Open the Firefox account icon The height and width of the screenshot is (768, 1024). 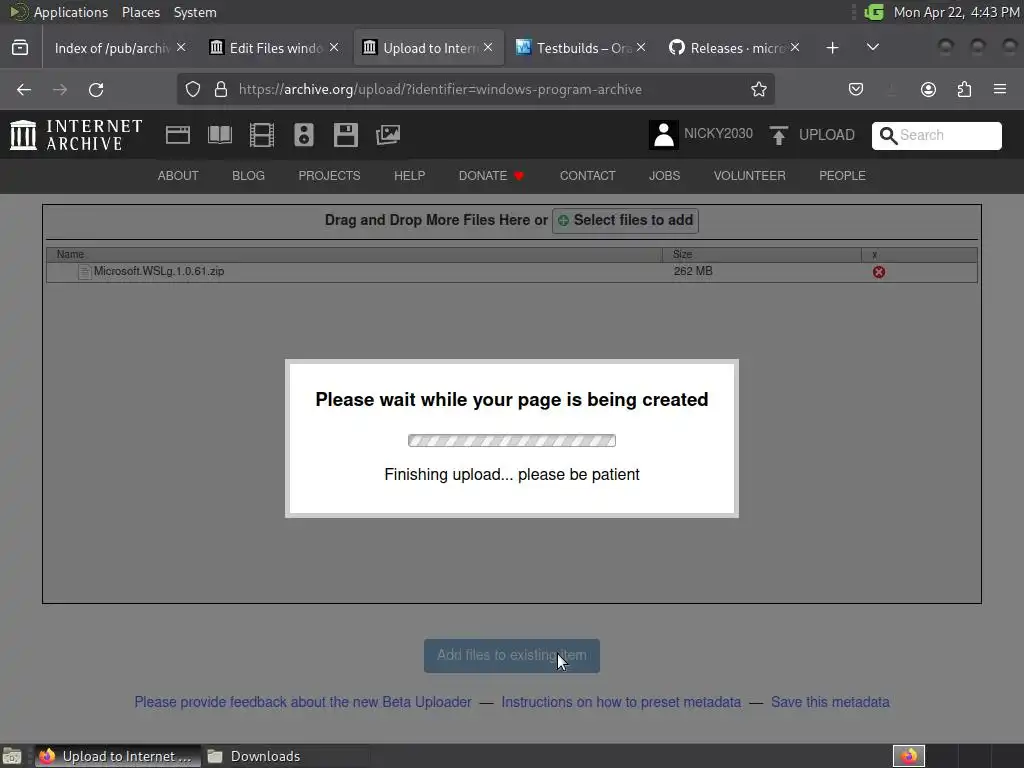pos(928,89)
